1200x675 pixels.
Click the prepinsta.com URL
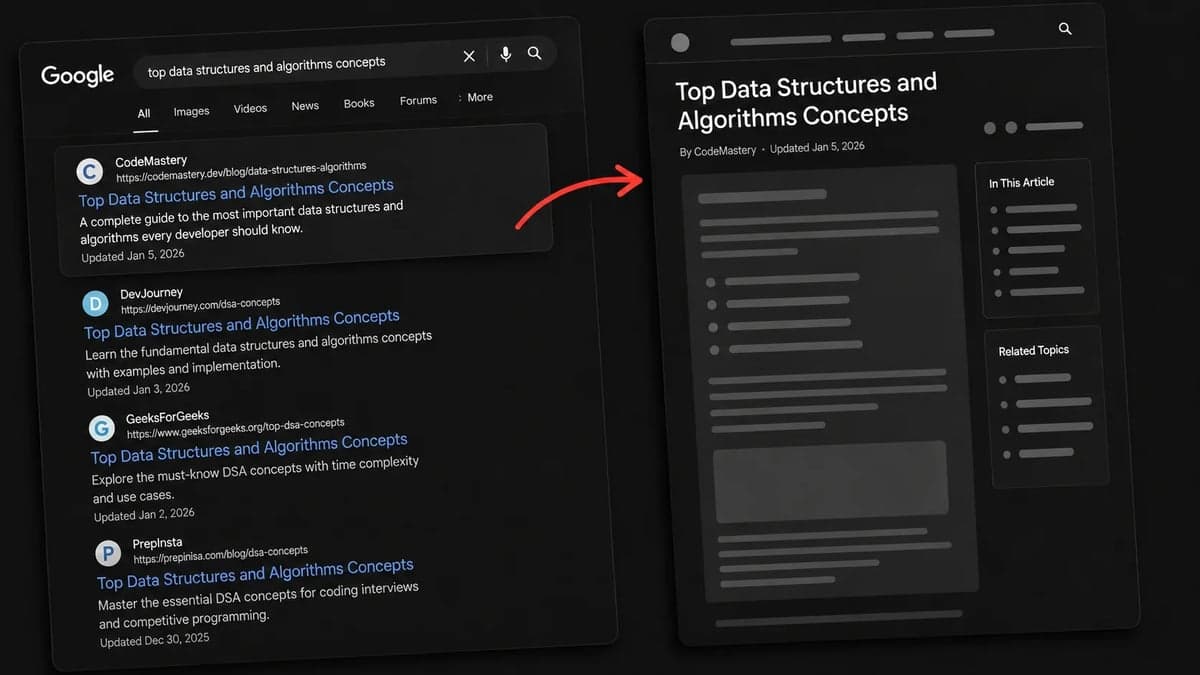tap(220, 555)
